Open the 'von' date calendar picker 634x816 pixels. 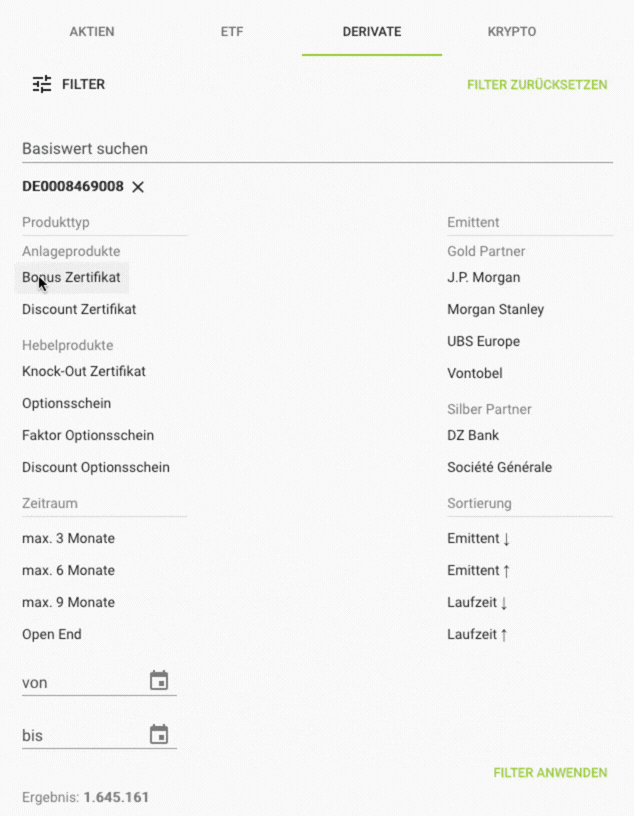[x=159, y=681]
